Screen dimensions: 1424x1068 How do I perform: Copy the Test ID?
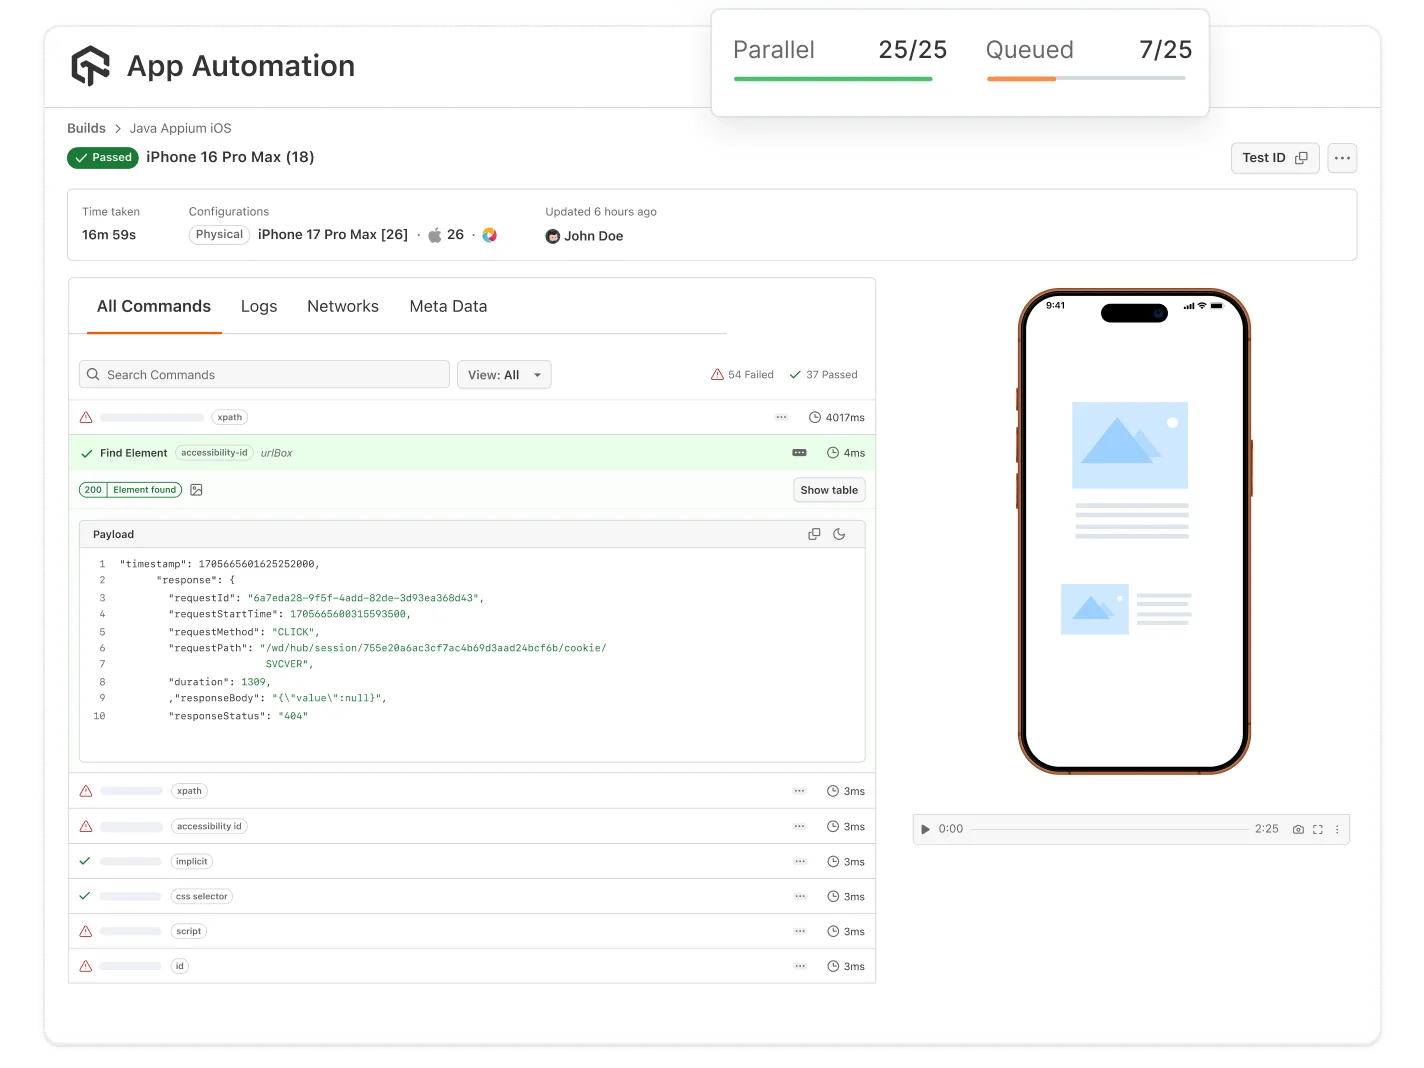(1301, 158)
